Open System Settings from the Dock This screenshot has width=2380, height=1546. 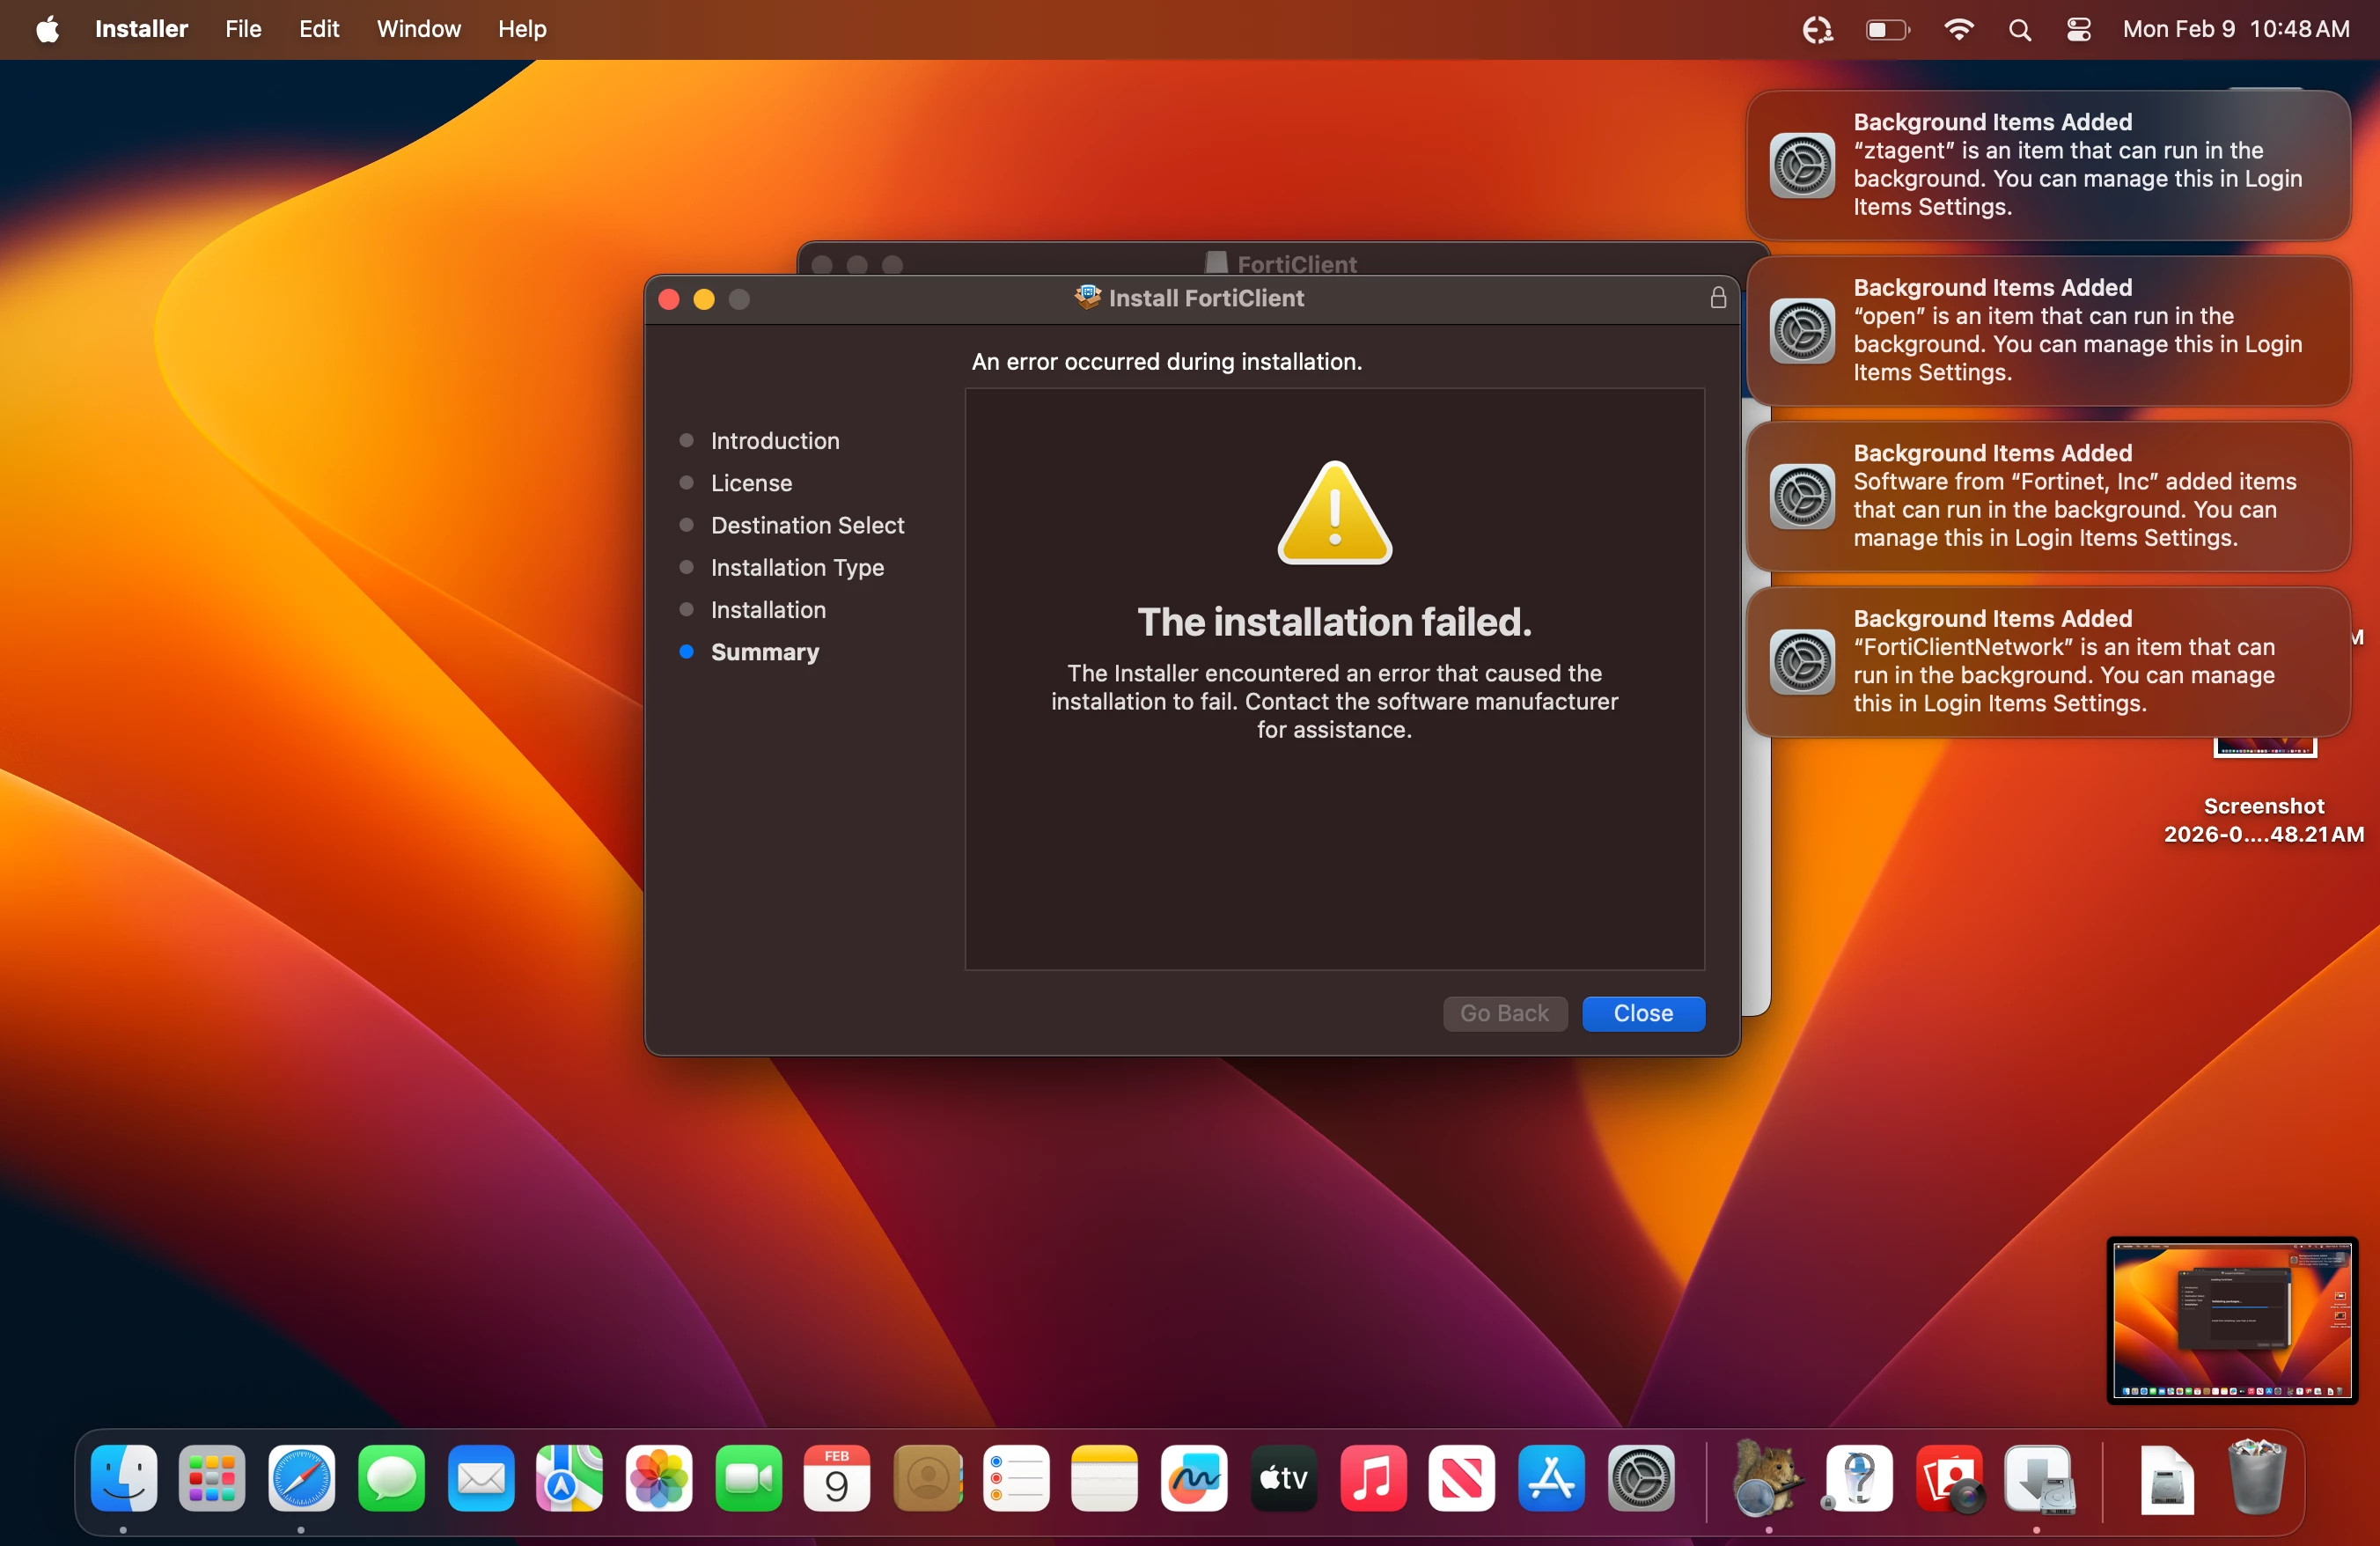click(1641, 1478)
